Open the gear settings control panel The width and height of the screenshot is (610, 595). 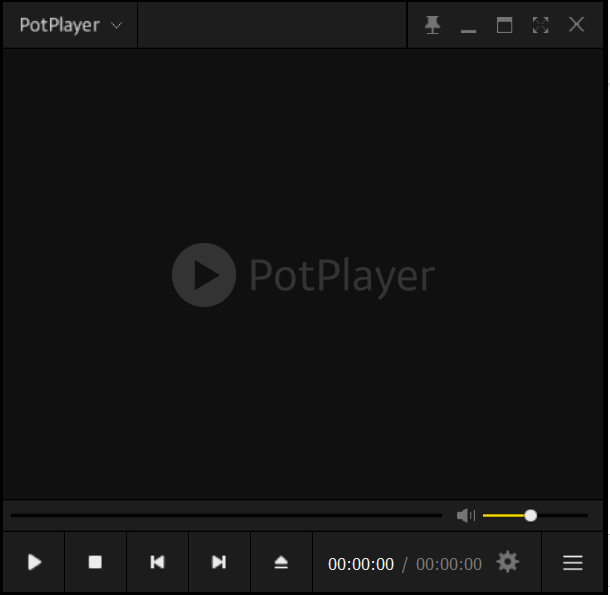coord(508,562)
